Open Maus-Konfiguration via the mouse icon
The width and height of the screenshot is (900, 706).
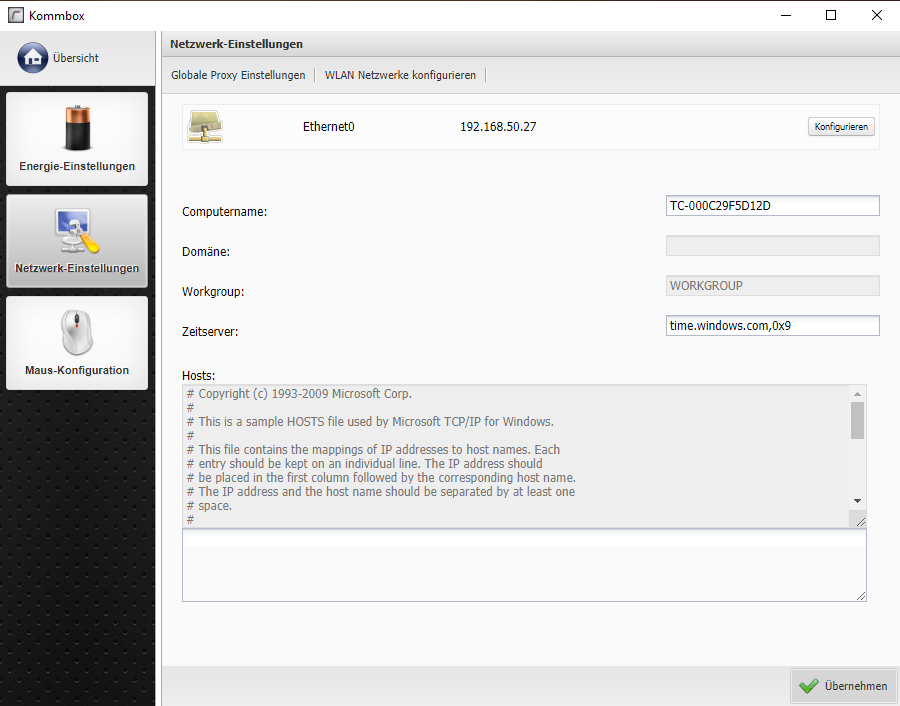click(x=77, y=333)
